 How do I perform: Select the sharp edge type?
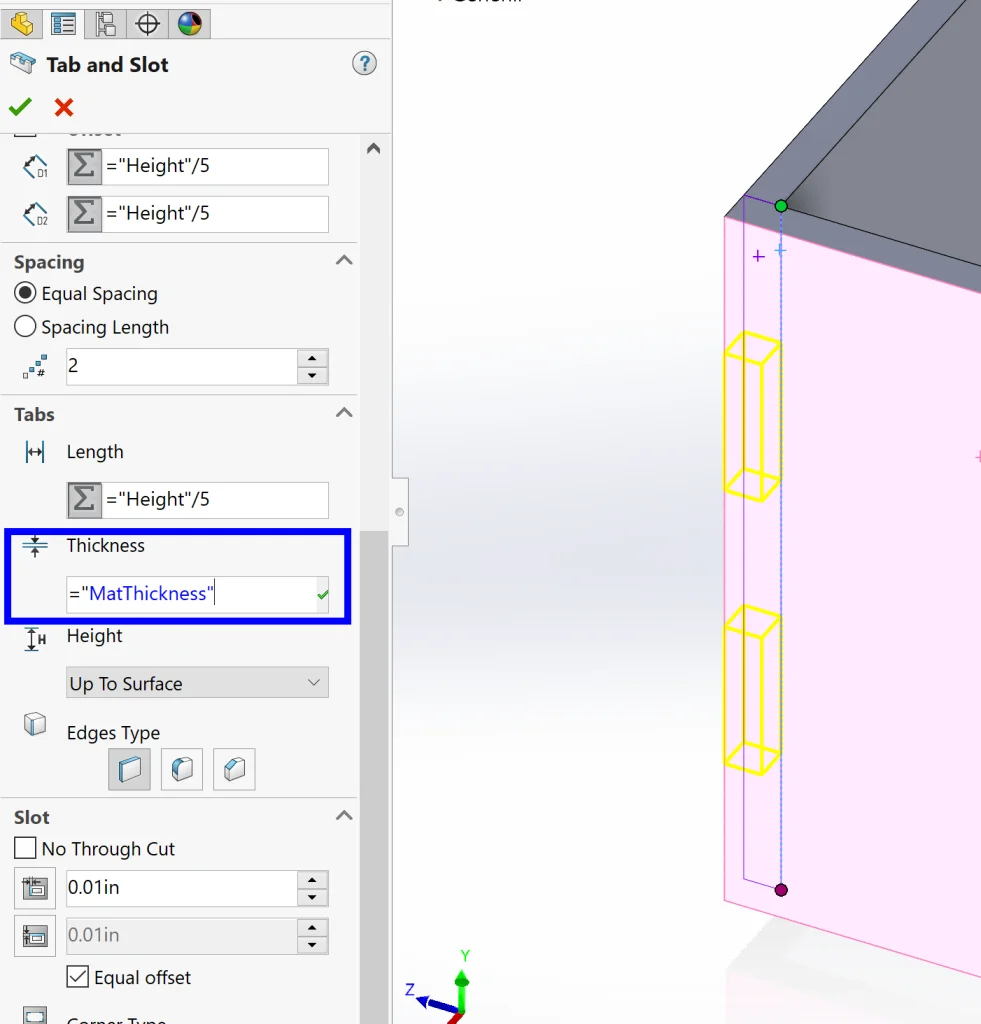coord(129,769)
